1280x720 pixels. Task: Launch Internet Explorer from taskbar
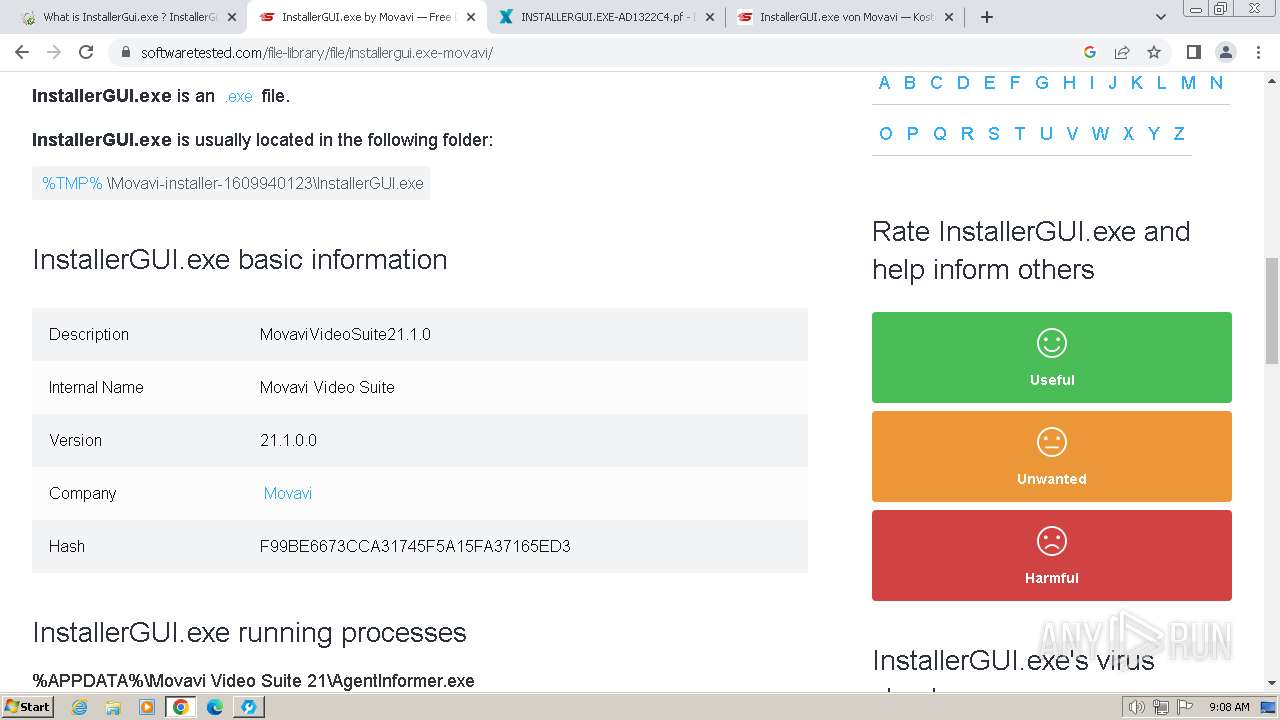[79, 707]
